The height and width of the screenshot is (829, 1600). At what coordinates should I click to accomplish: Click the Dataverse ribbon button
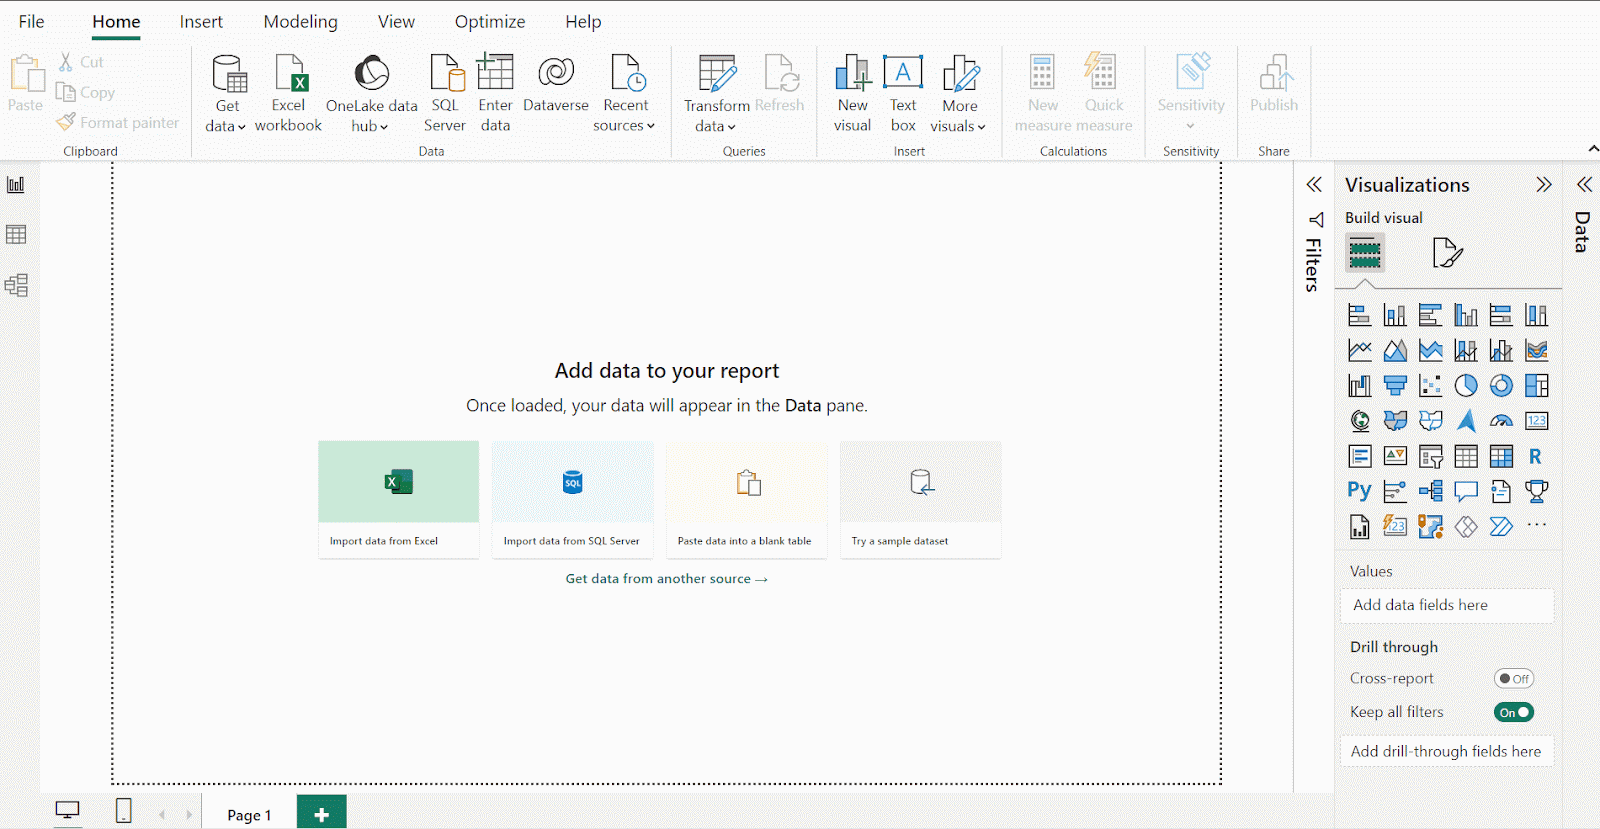click(x=556, y=93)
